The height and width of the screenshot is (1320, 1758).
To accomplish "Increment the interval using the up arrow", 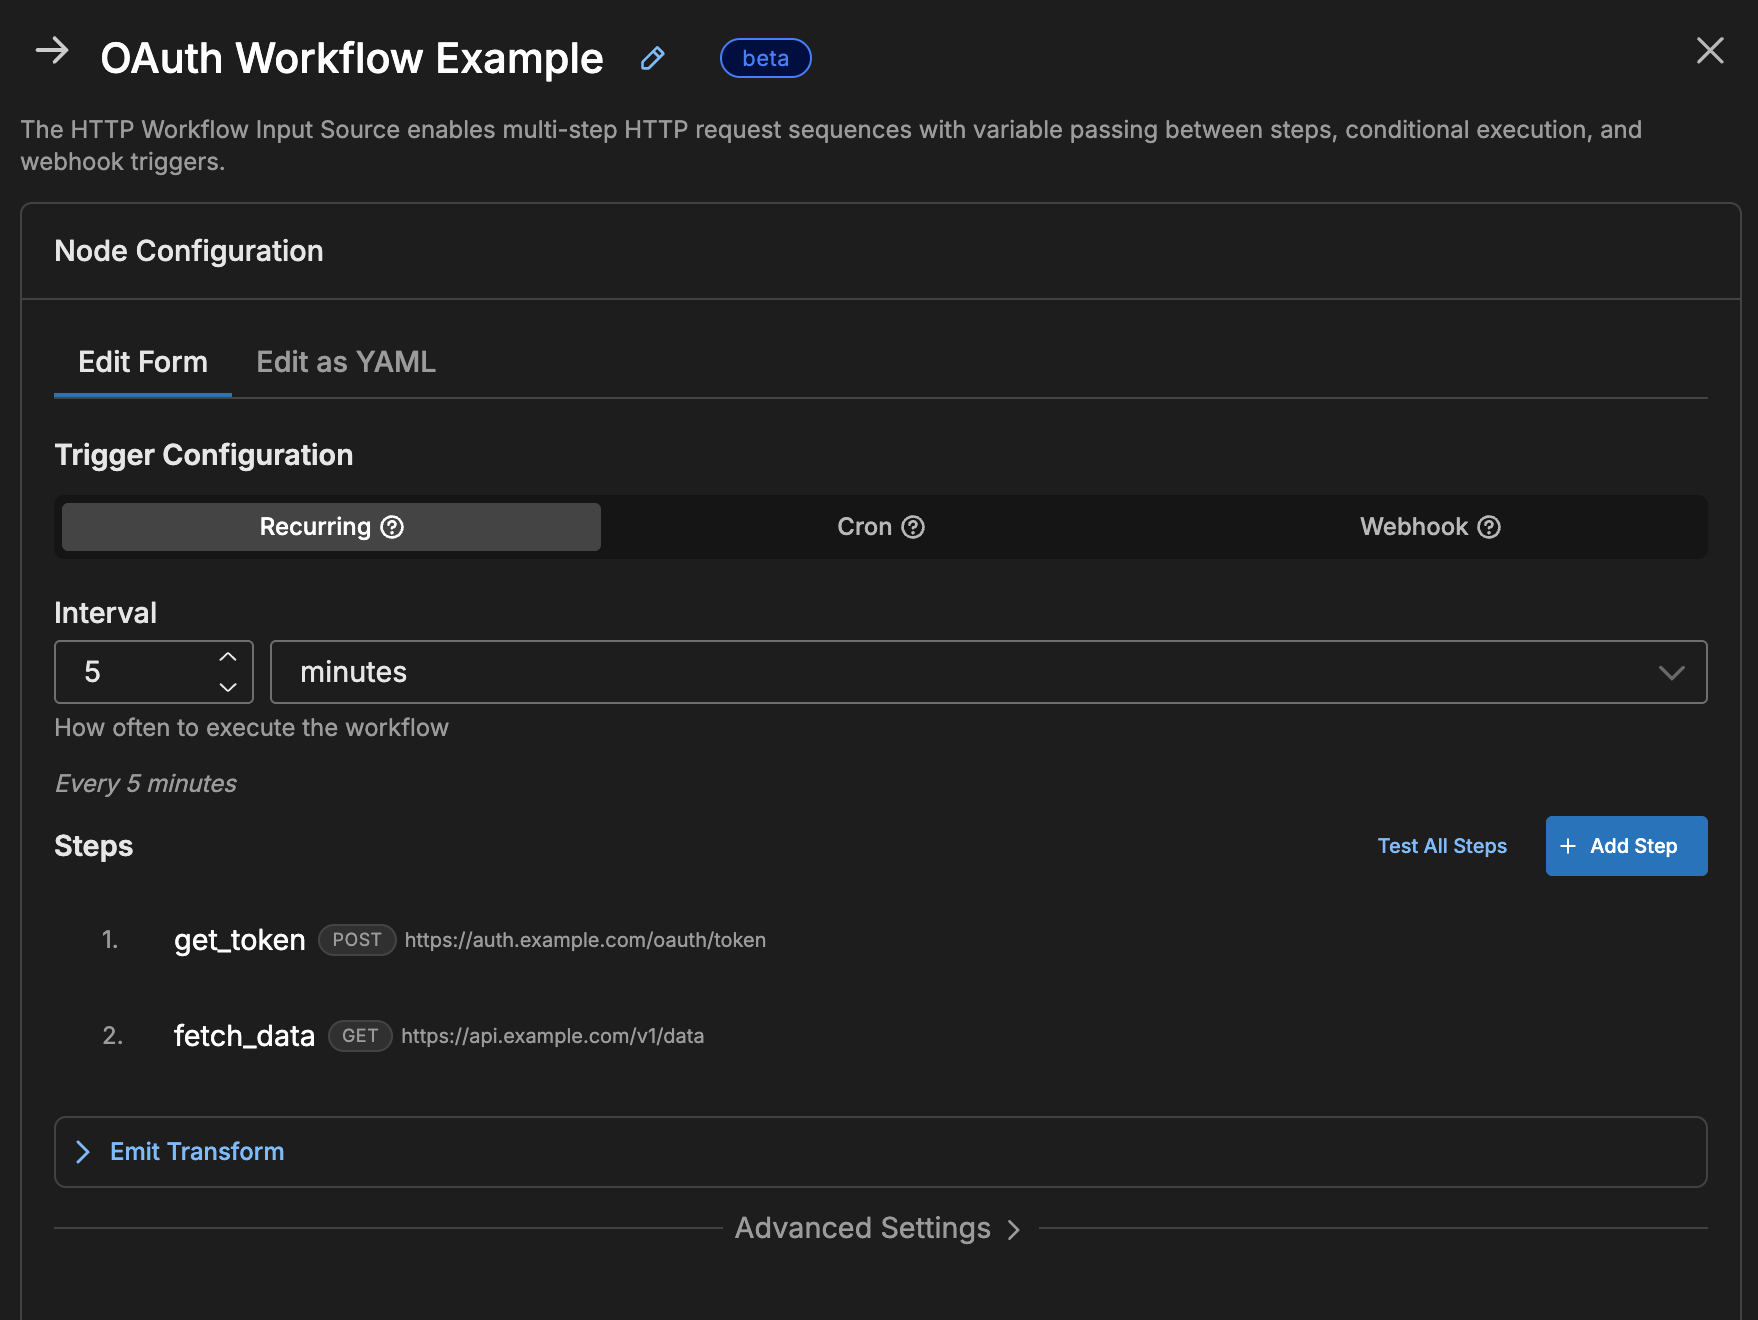I will (227, 657).
